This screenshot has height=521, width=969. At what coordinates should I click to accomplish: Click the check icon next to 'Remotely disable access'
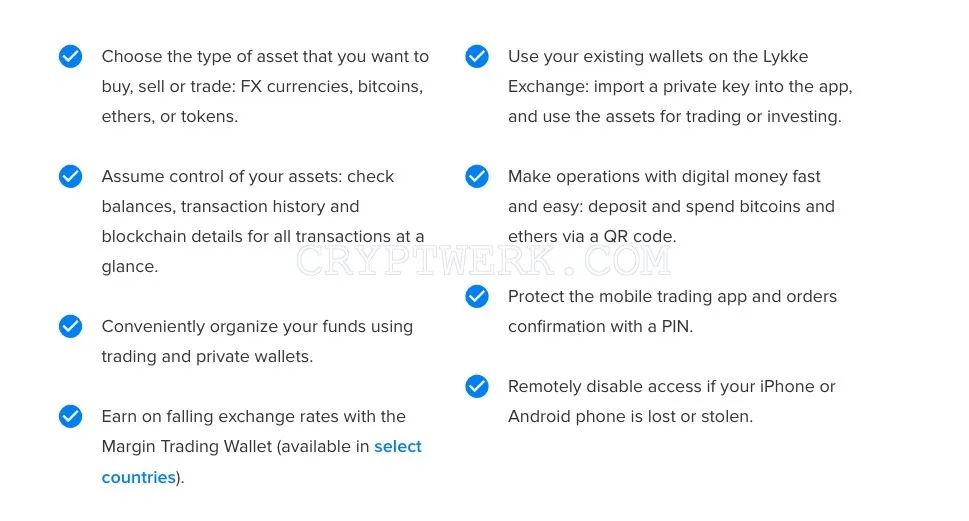pyautogui.click(x=477, y=386)
